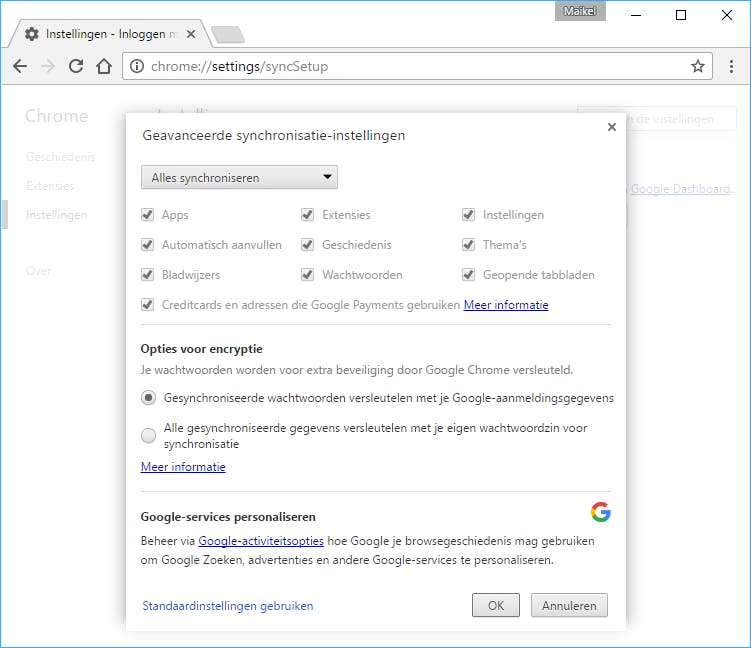Click the Opties voor encryptie heading

click(202, 349)
